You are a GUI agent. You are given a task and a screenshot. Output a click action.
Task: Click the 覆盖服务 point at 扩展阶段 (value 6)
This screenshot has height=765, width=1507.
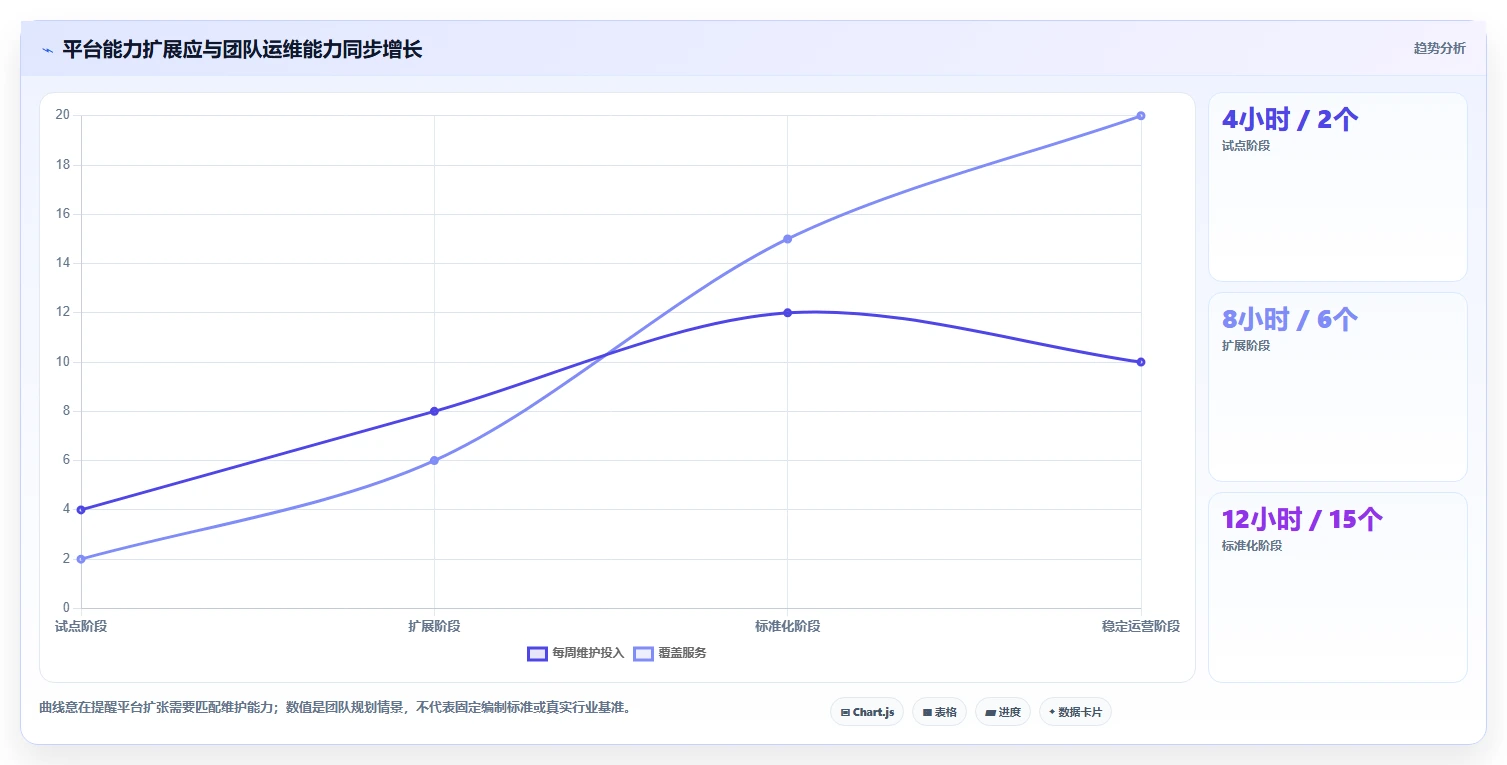point(434,460)
